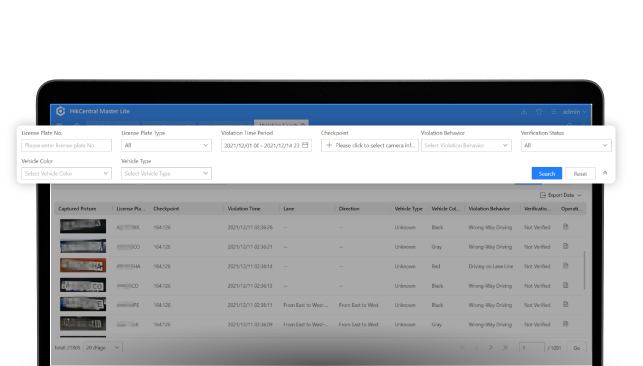Click the Violation Behavior column header
The width and height of the screenshot is (643, 366).
pos(489,209)
